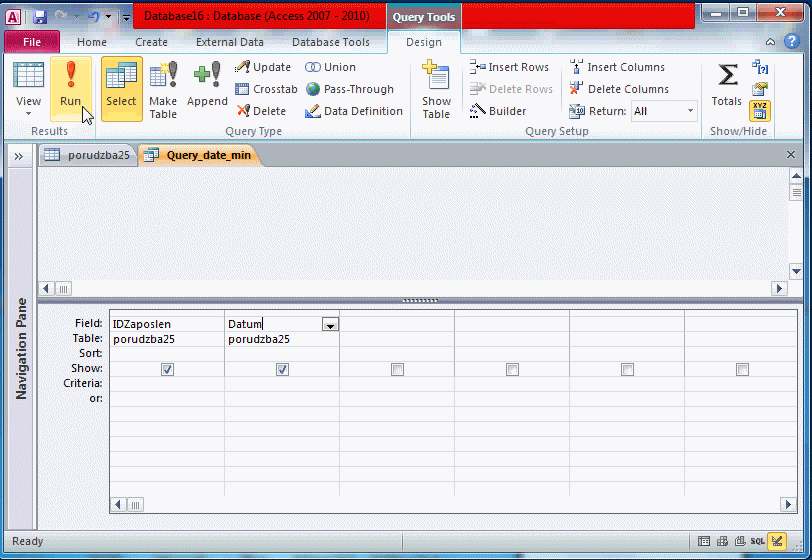Image resolution: width=812 pixels, height=560 pixels.
Task: Check Show box in sixth grid column
Action: [x=742, y=369]
